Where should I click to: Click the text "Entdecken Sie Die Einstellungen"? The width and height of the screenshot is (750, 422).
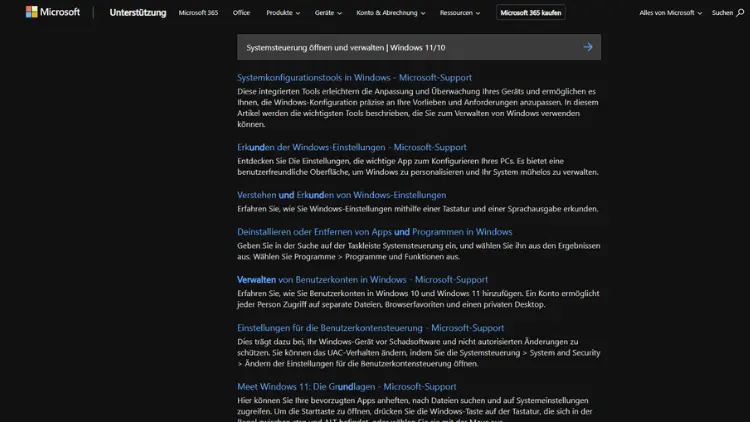pyautogui.click(x=418, y=167)
